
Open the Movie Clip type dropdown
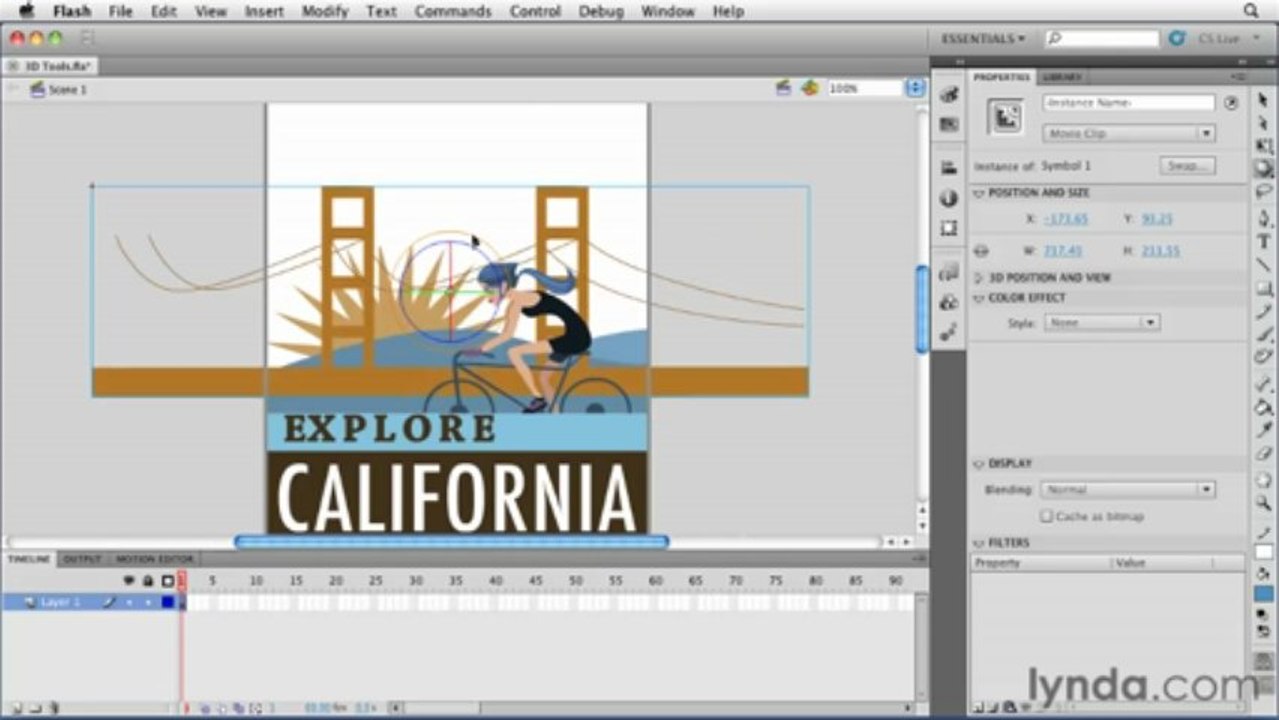[1129, 133]
